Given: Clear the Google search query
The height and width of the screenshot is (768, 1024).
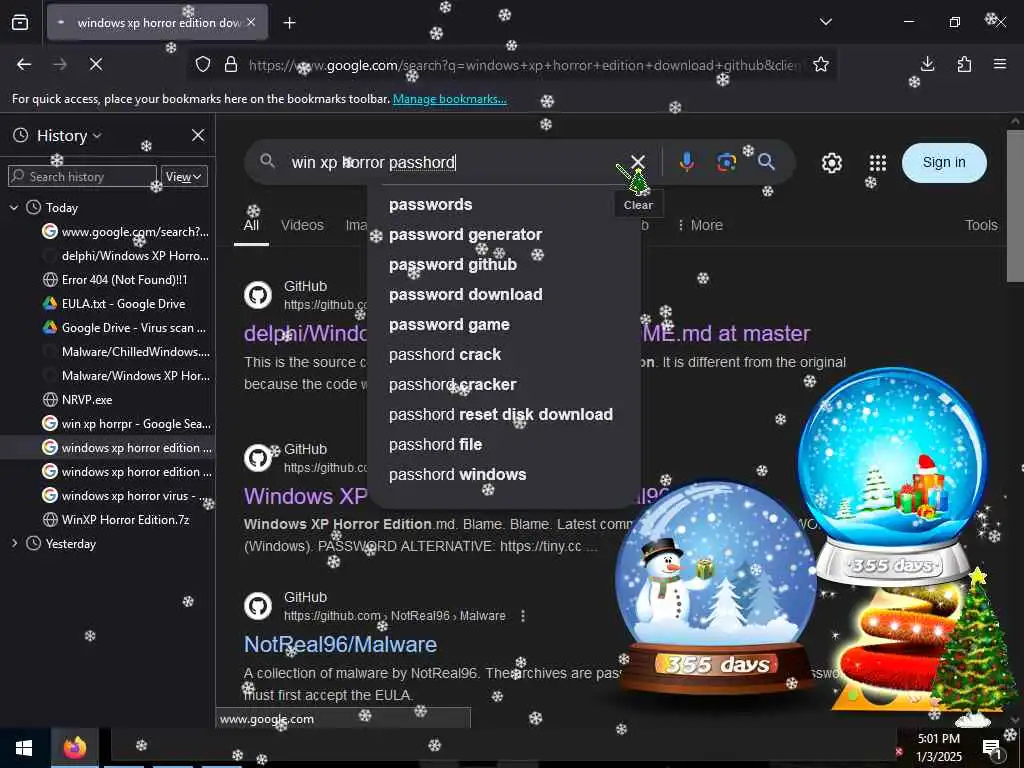Looking at the screenshot, I should coord(638,162).
